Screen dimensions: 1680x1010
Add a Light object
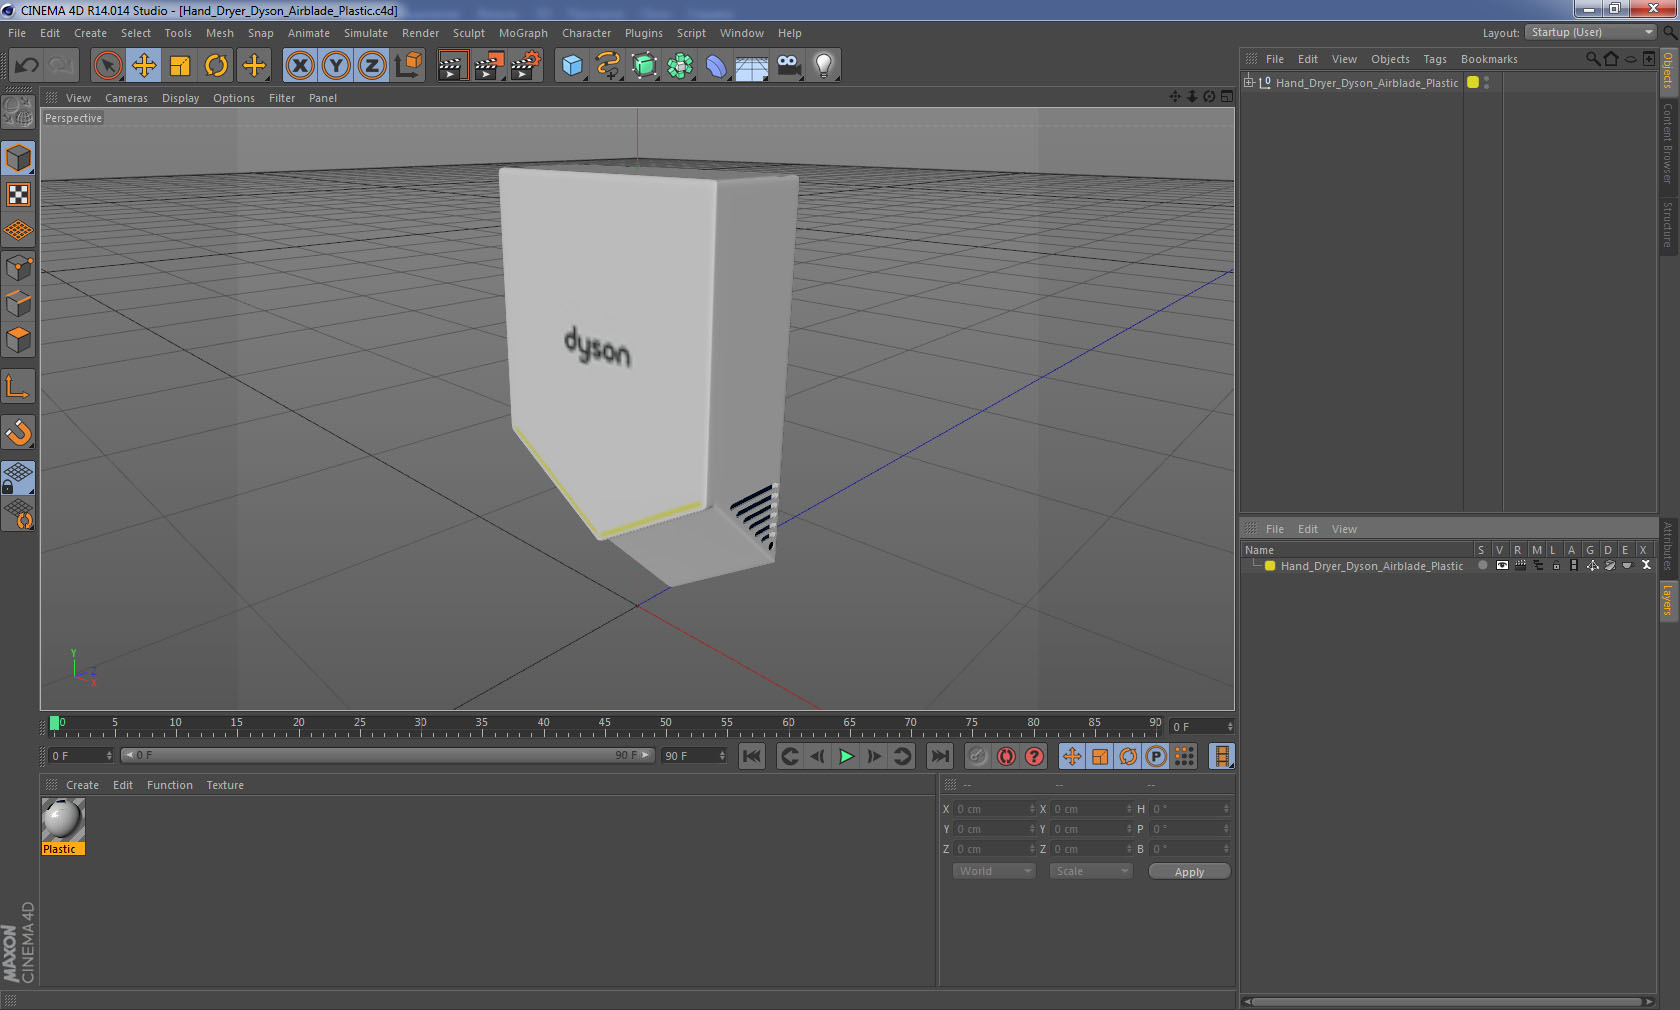tap(824, 66)
